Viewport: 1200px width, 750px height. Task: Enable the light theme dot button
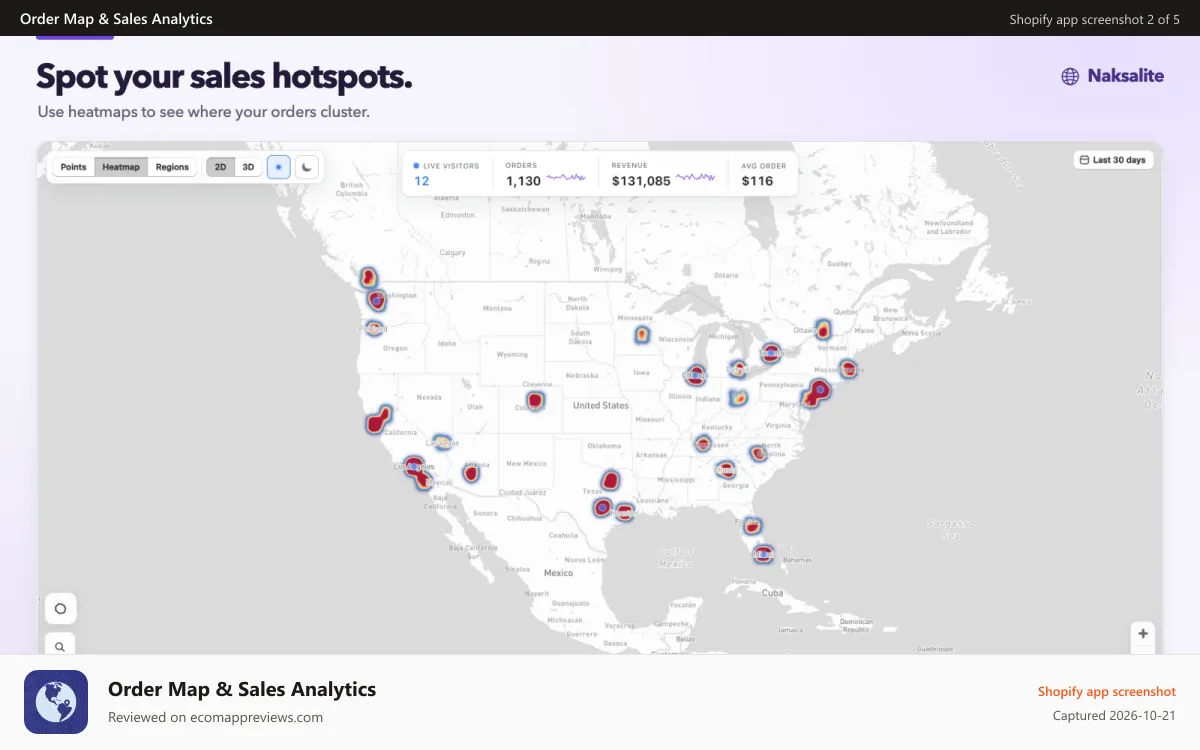pos(279,167)
